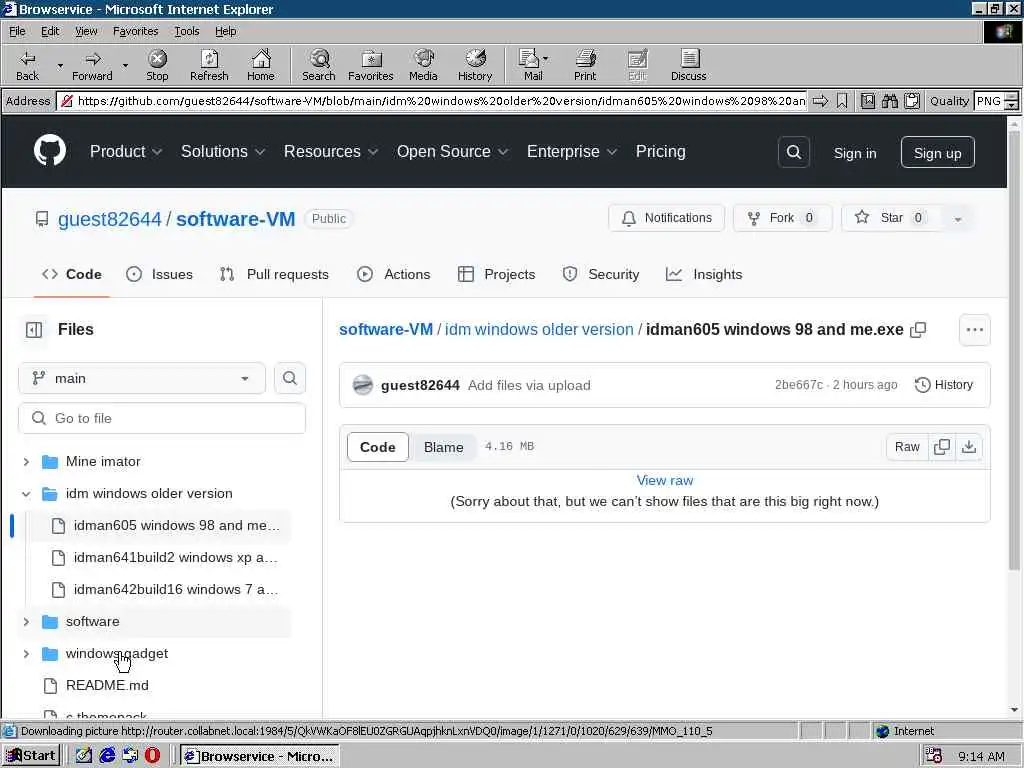This screenshot has height=768, width=1024.
Task: Expand the software folder
Action: pyautogui.click(x=26, y=622)
